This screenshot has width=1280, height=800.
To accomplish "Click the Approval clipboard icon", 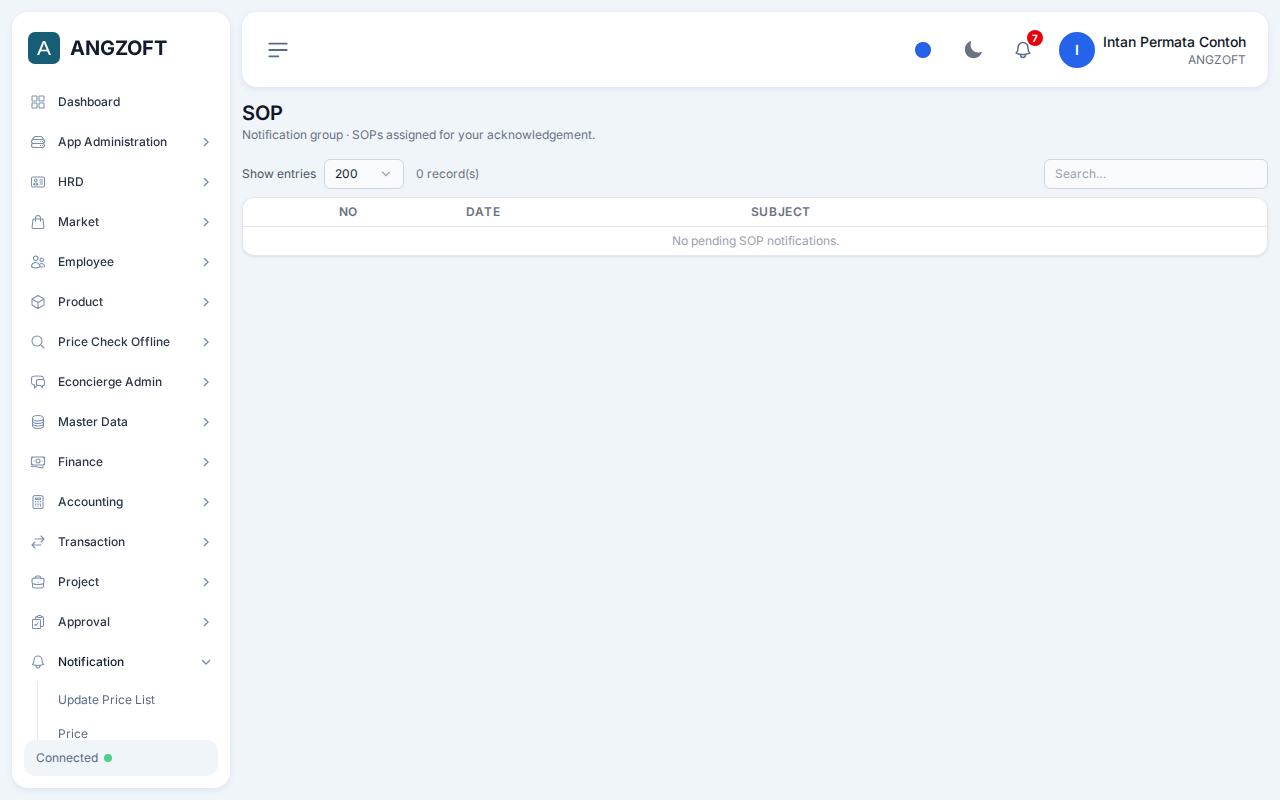I will [38, 622].
